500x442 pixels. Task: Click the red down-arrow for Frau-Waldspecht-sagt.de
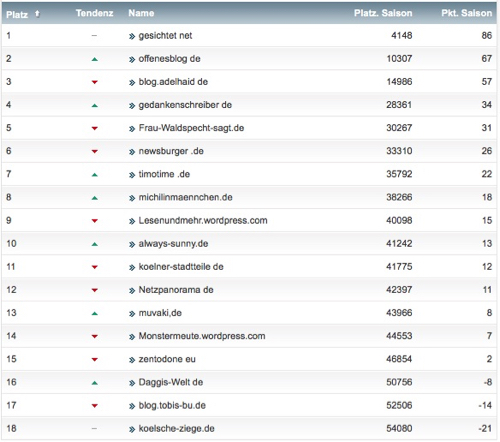pyautogui.click(x=95, y=128)
